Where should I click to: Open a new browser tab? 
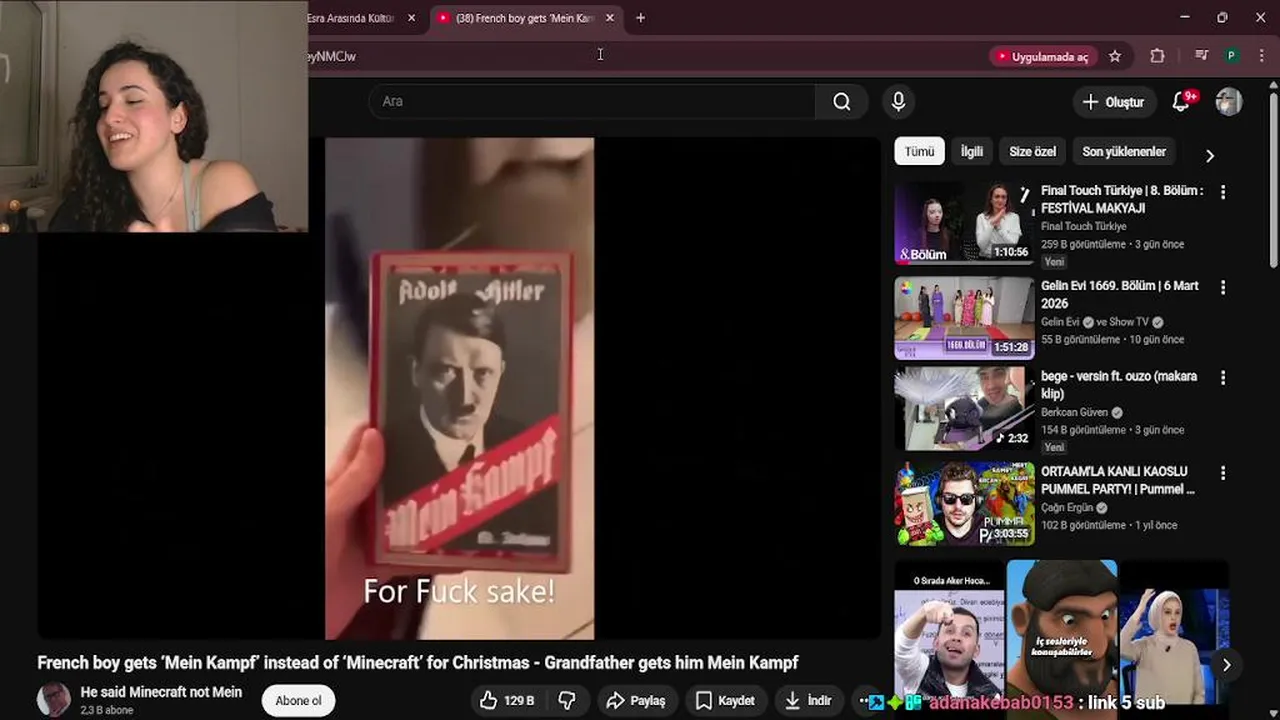(x=640, y=17)
